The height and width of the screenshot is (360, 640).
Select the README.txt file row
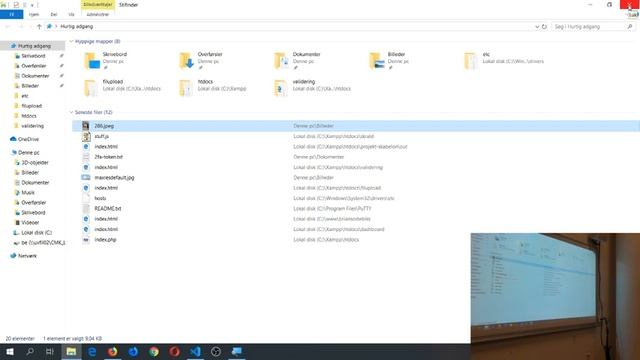pyautogui.click(x=355, y=209)
